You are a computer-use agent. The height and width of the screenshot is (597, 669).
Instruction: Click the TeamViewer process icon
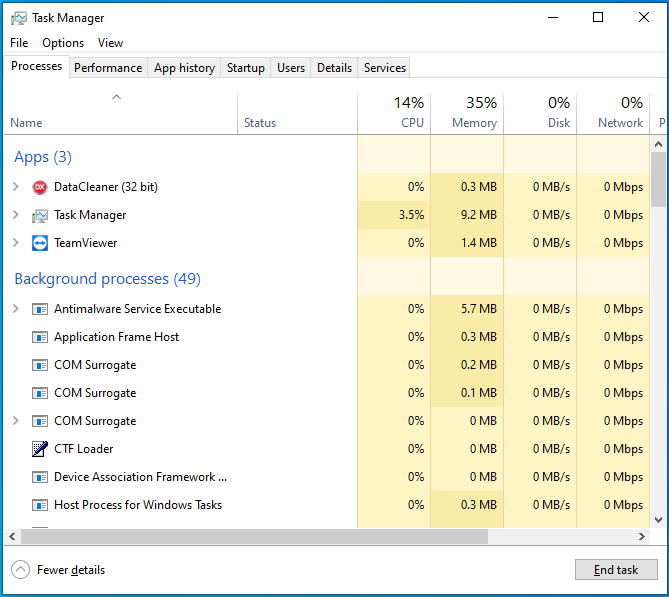click(x=40, y=243)
